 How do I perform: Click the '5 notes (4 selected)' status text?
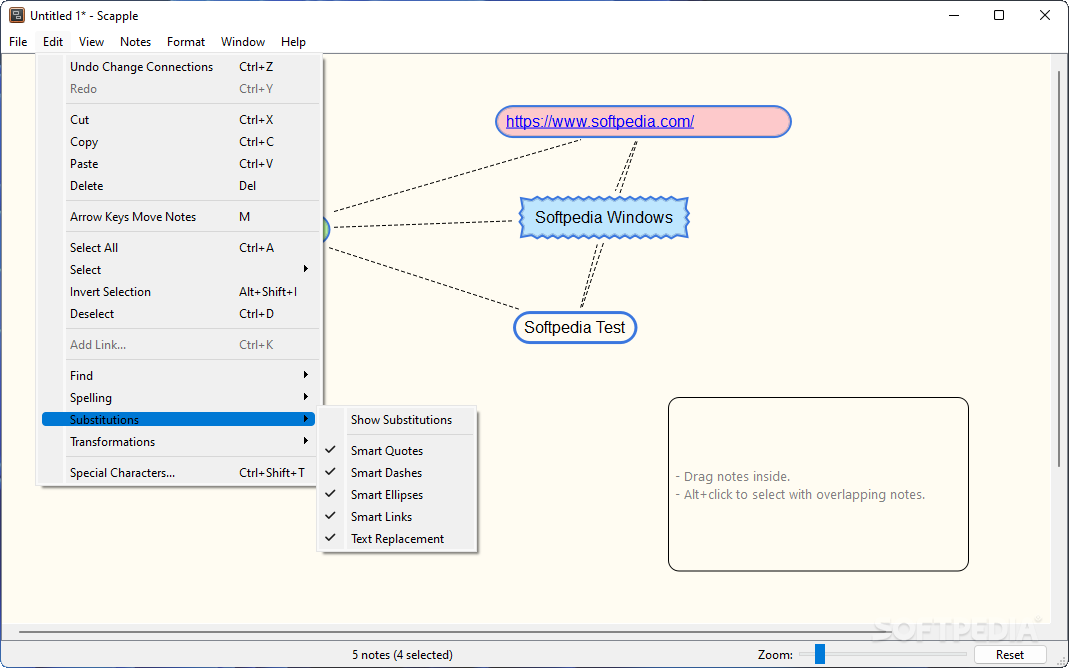pyautogui.click(x=402, y=654)
